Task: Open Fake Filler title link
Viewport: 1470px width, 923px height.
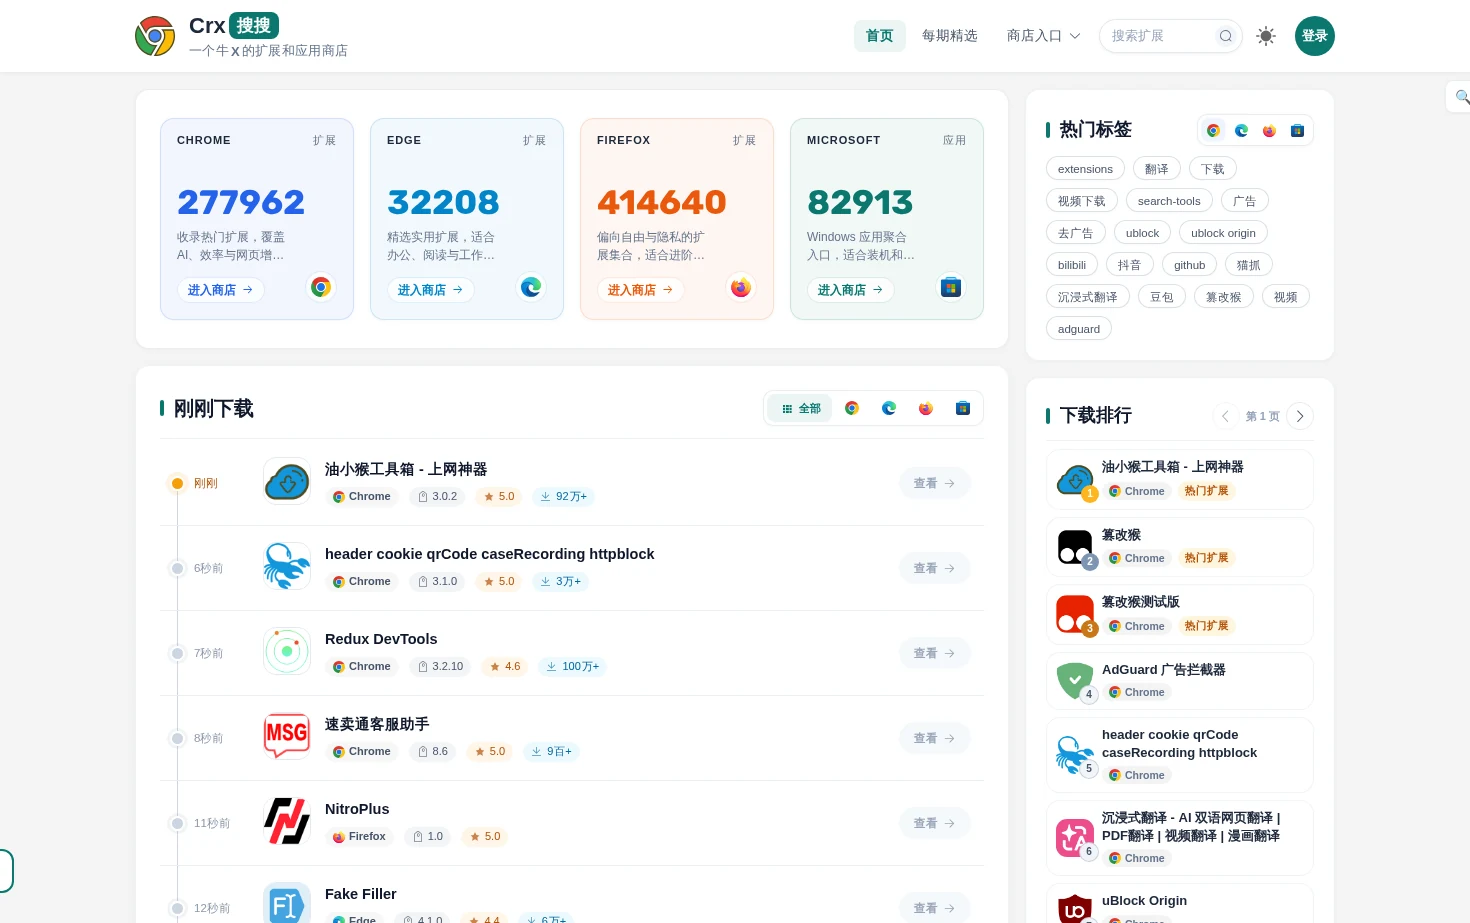Action: point(361,894)
